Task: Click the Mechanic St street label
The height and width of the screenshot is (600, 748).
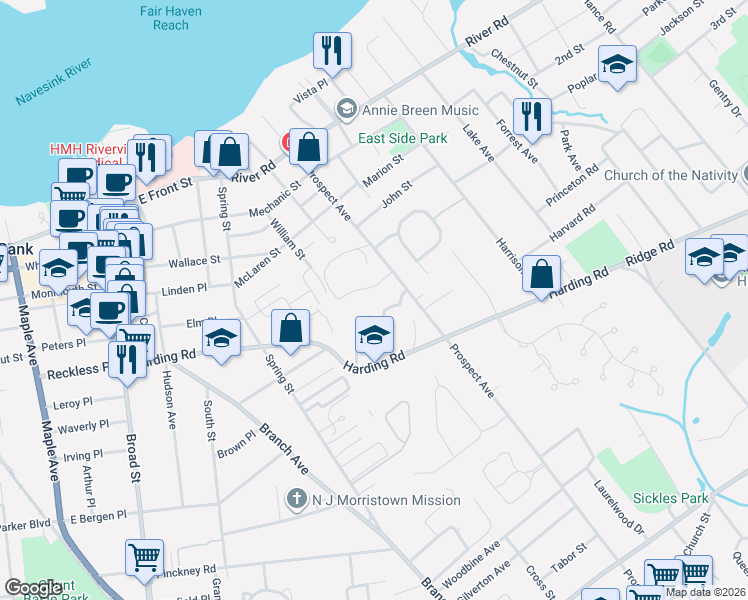Action: [275, 198]
